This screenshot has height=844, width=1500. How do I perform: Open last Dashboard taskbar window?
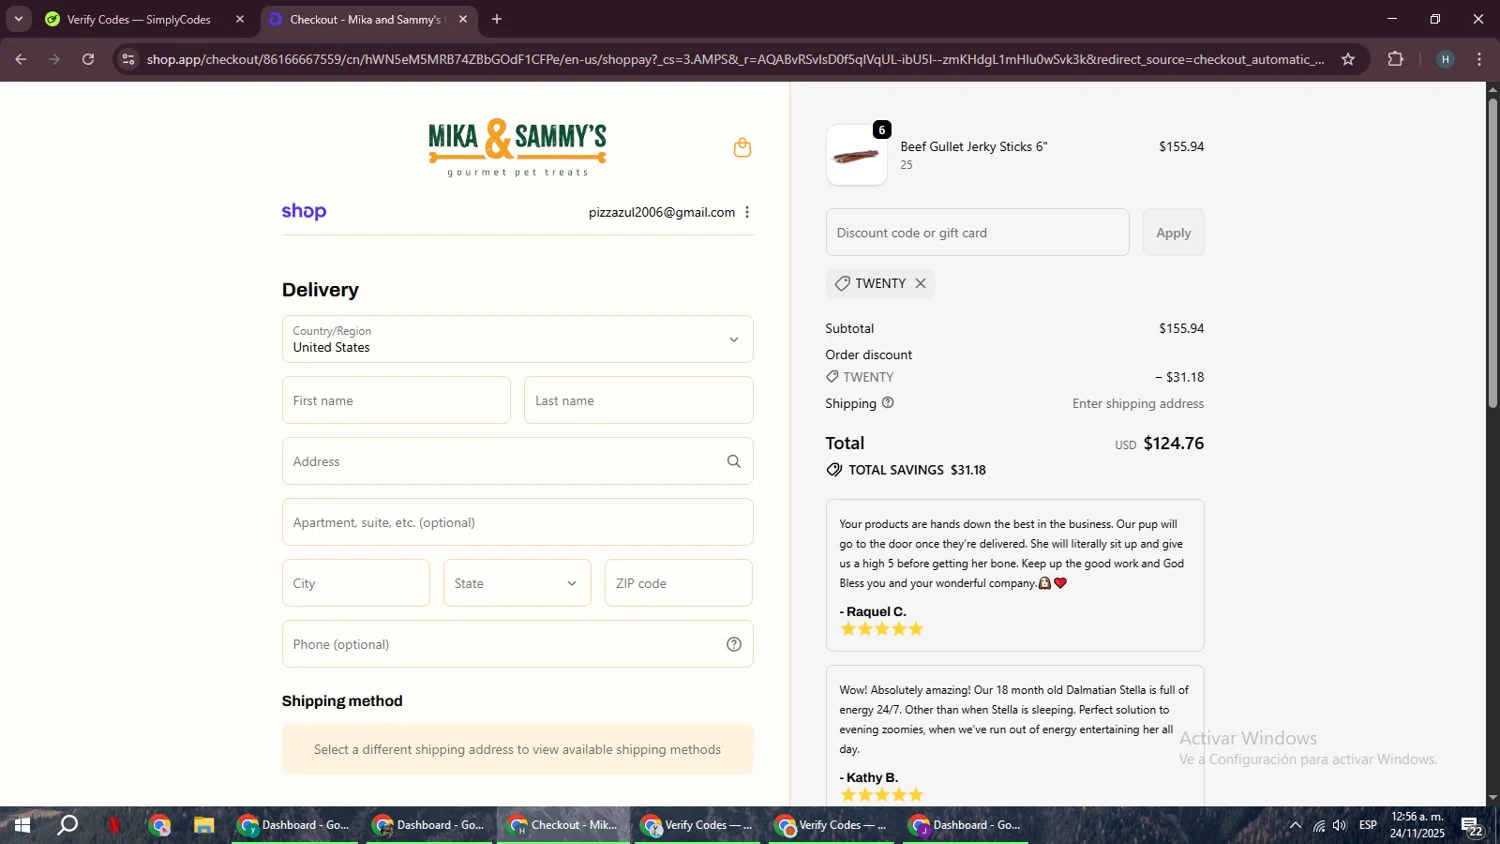(966, 825)
